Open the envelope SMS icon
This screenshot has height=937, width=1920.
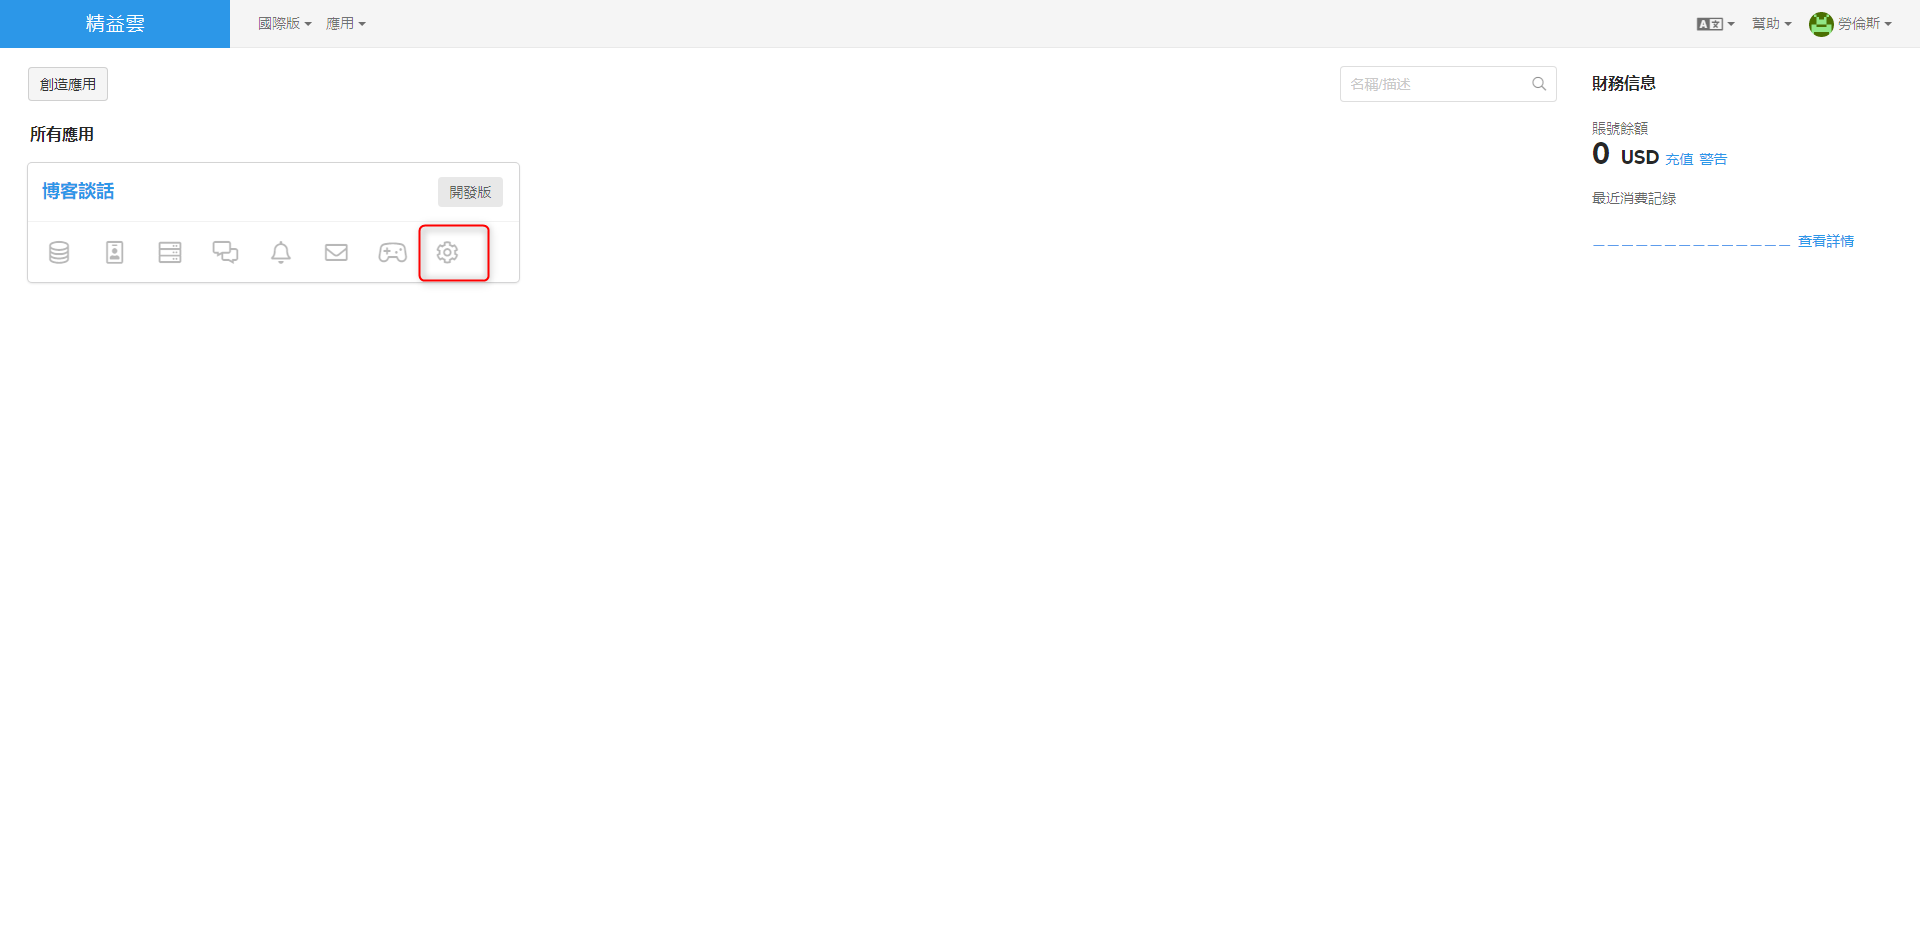336,252
